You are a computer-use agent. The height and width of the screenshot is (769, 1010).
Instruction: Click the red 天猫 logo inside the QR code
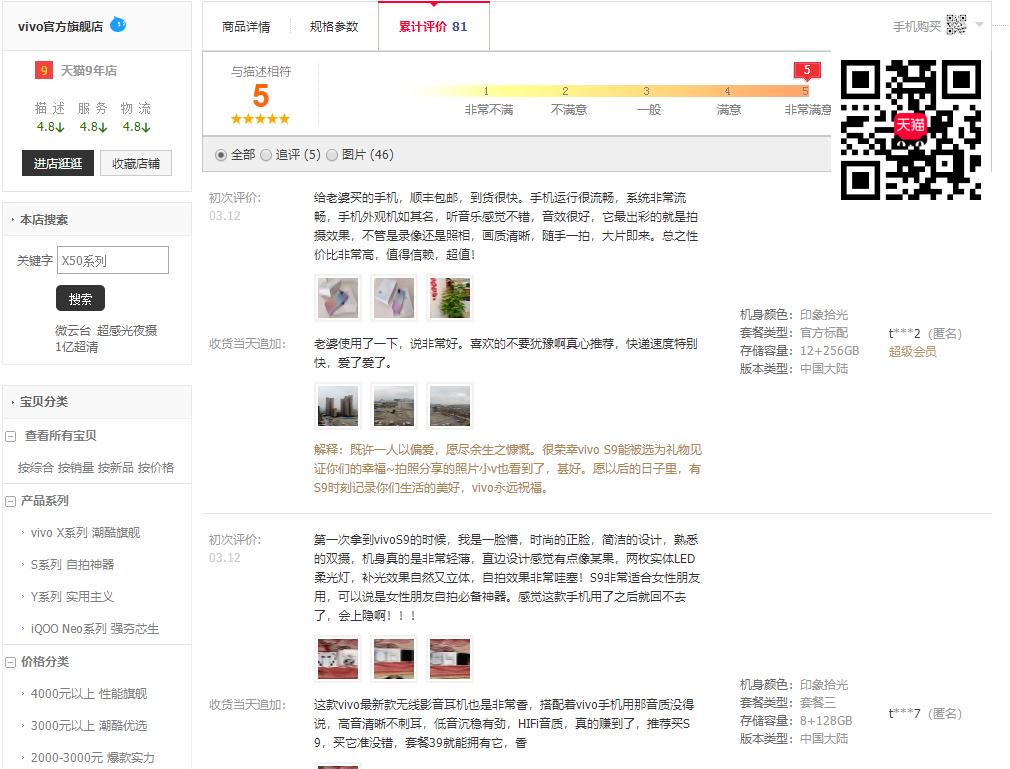coord(909,125)
